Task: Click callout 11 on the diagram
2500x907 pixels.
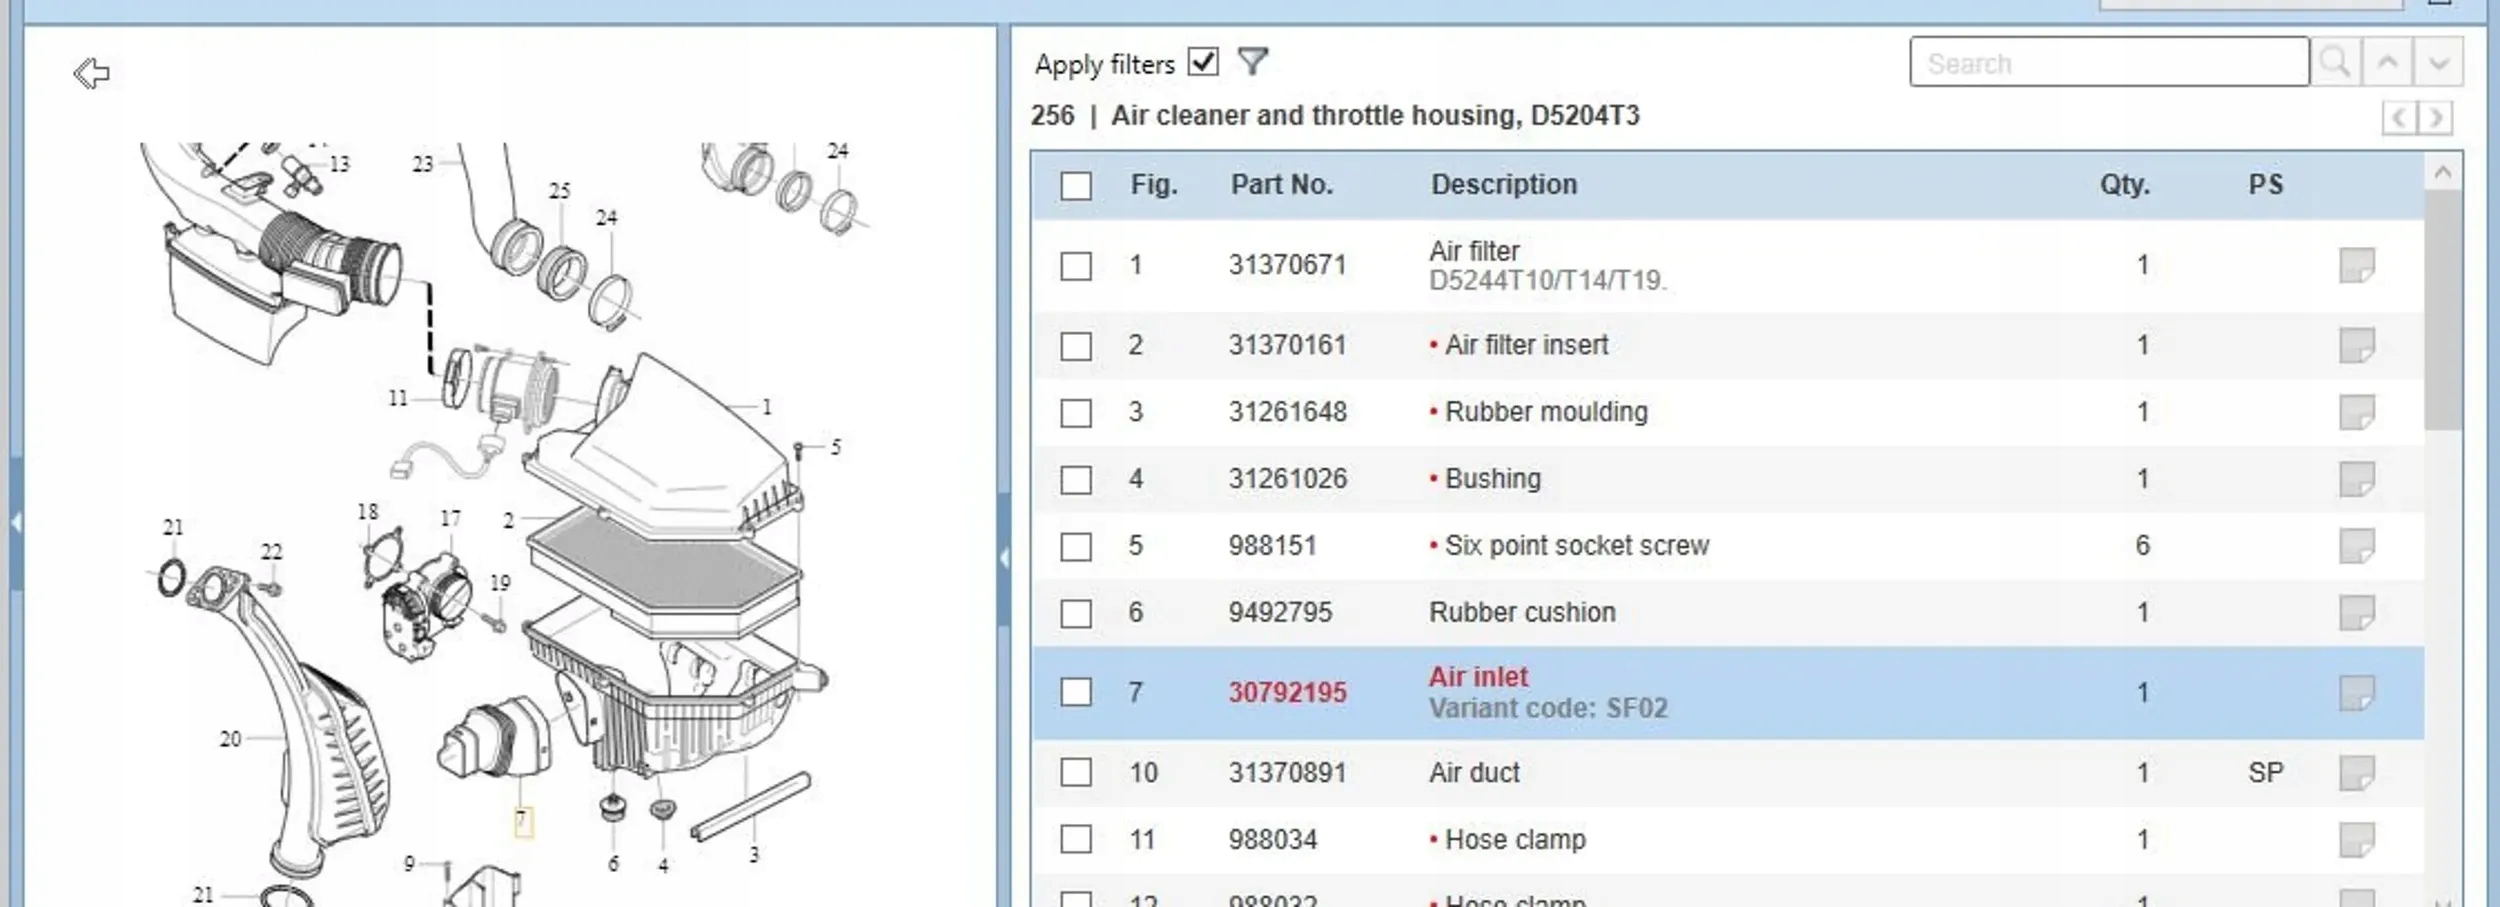Action: (398, 398)
